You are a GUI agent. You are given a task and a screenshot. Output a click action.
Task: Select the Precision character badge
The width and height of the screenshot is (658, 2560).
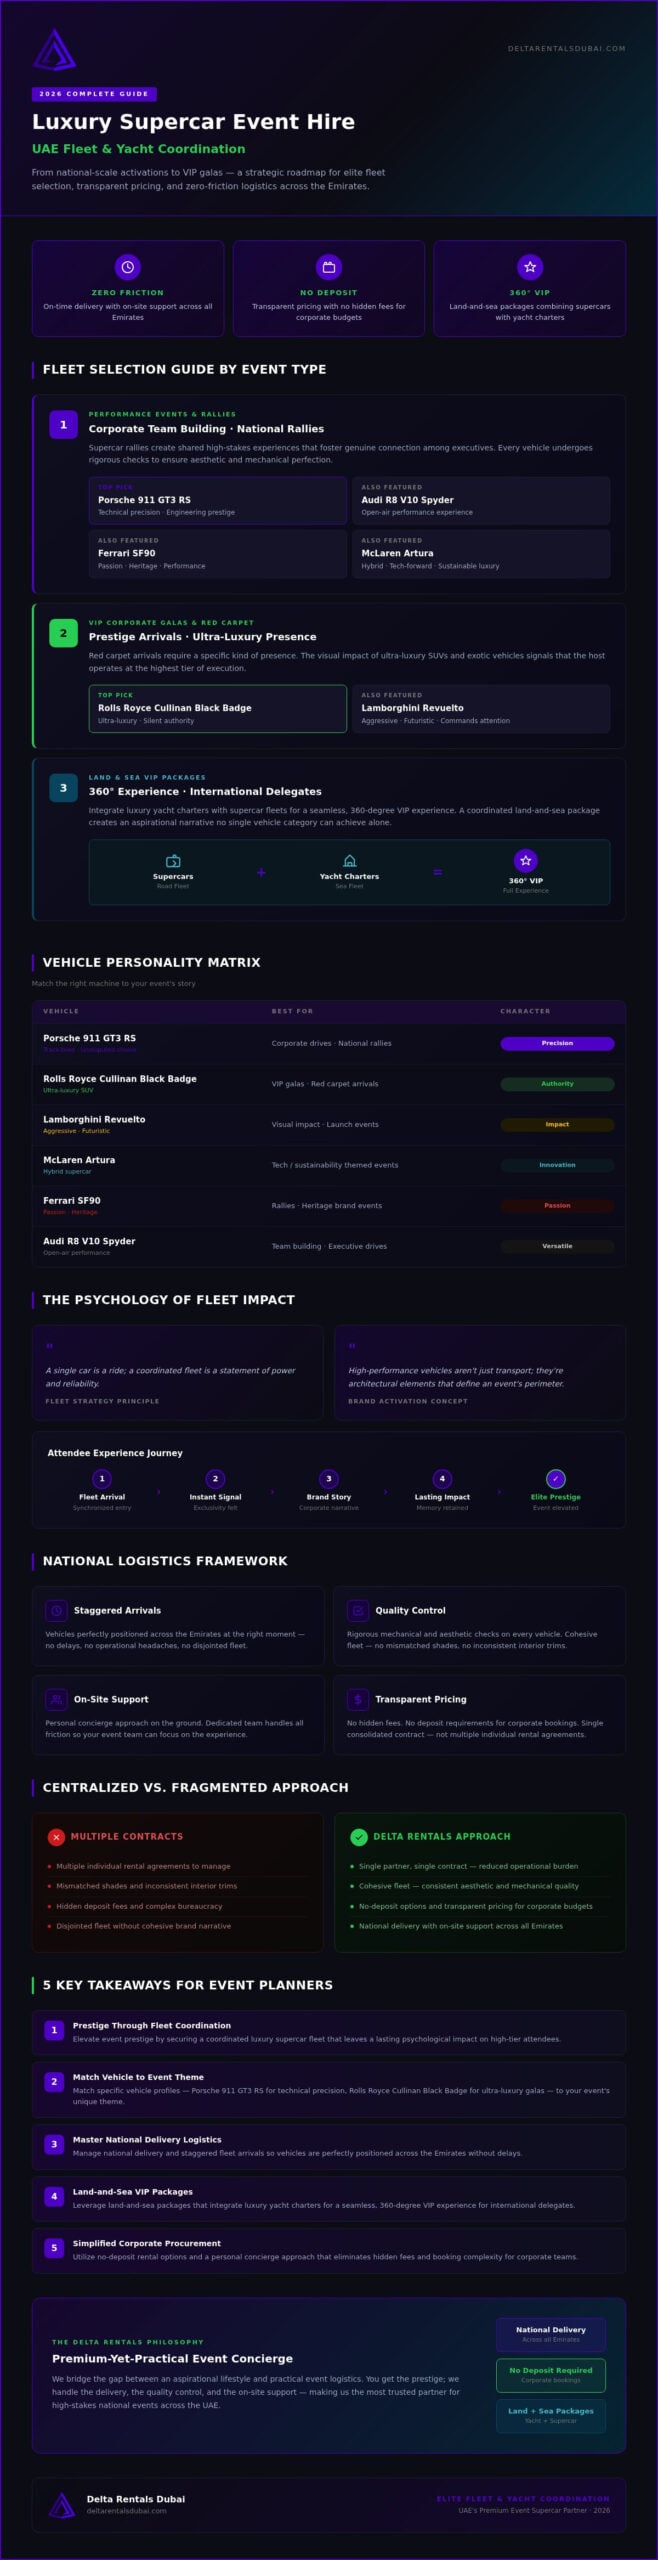coord(557,1043)
